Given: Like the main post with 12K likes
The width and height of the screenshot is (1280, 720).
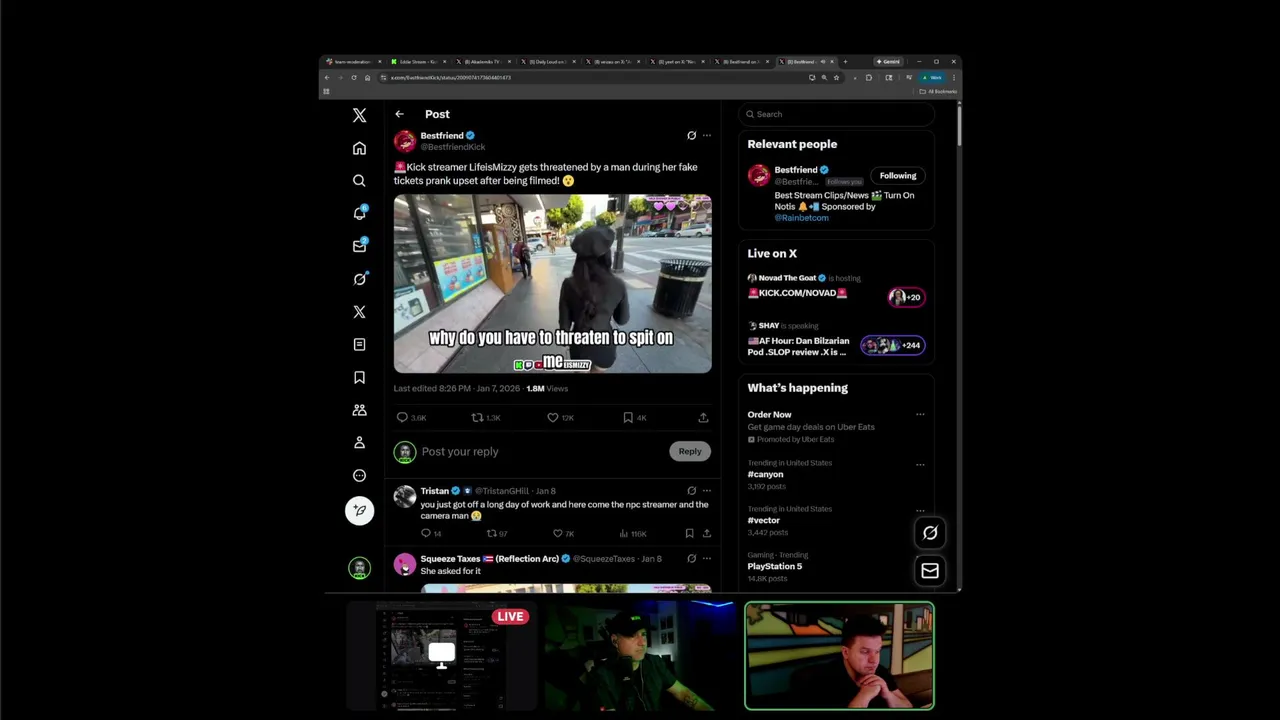Looking at the screenshot, I should tap(552, 417).
